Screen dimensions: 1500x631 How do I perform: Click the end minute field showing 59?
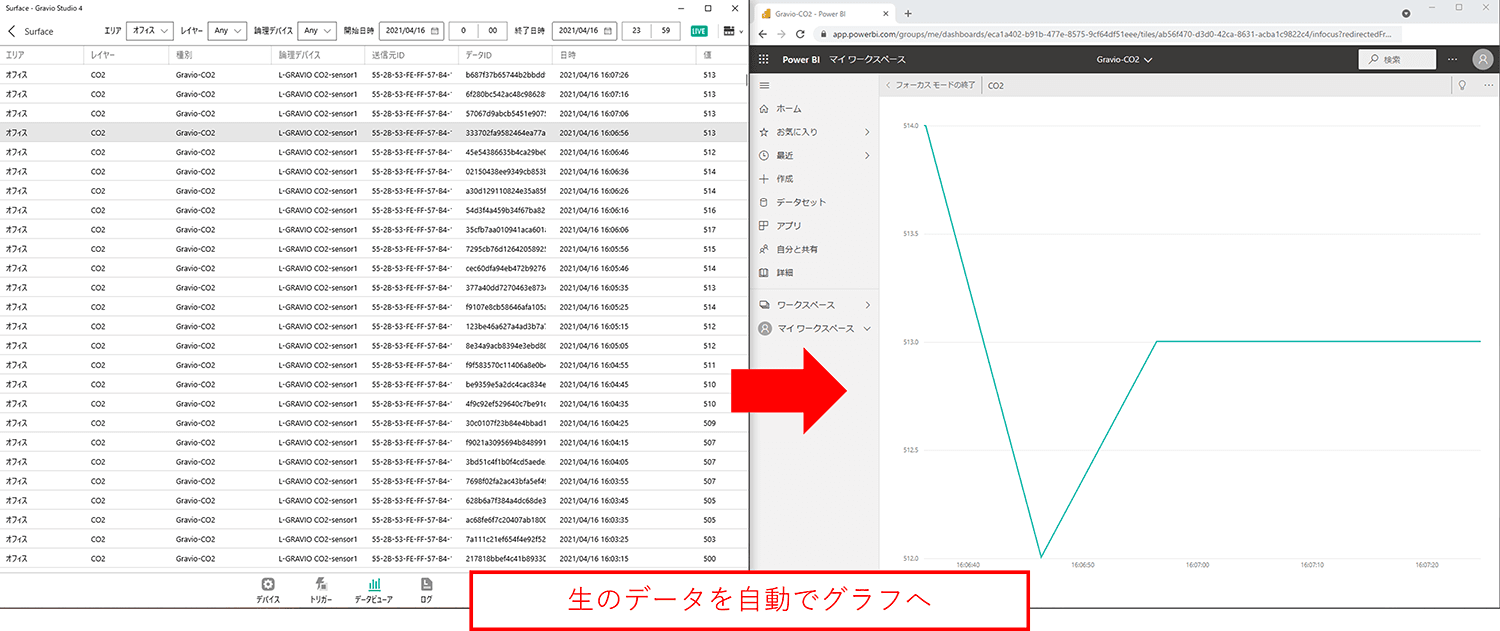click(666, 31)
